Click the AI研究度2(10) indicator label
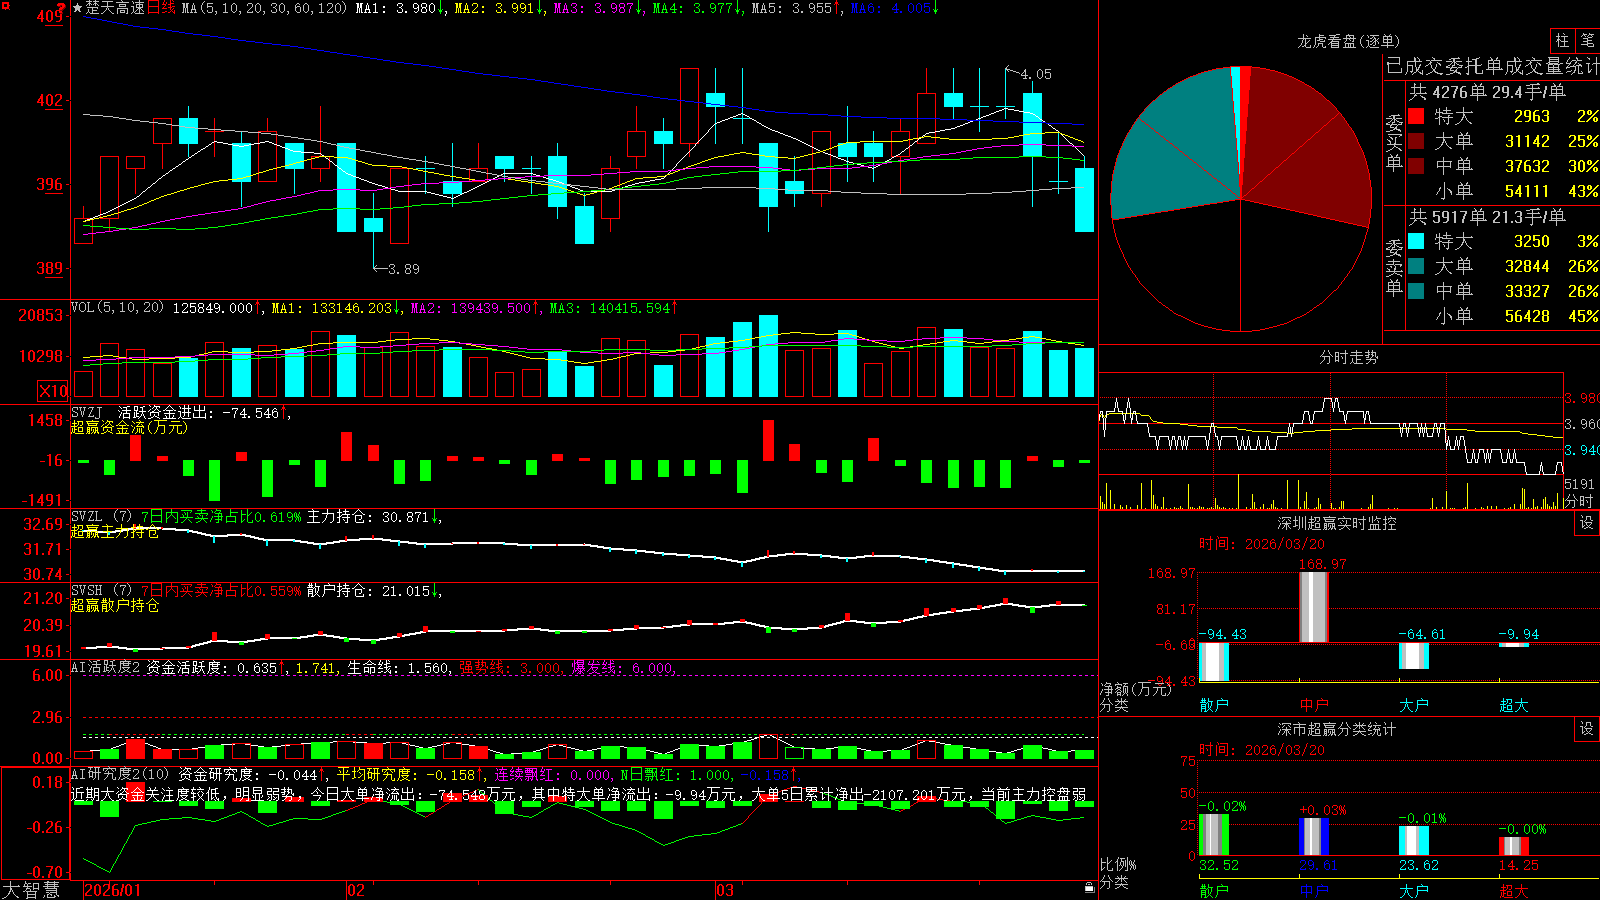1600x900 pixels. point(120,774)
